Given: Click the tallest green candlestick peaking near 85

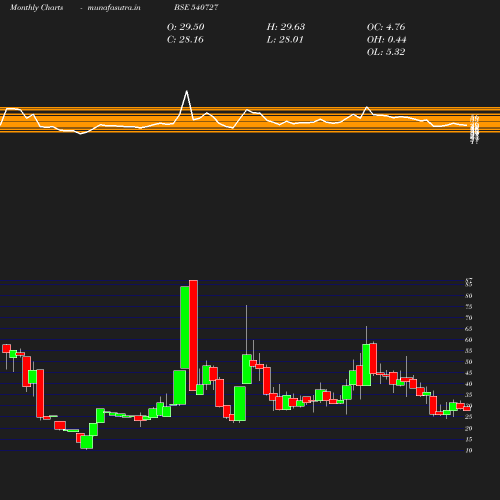Looking at the screenshot, I should (185, 327).
